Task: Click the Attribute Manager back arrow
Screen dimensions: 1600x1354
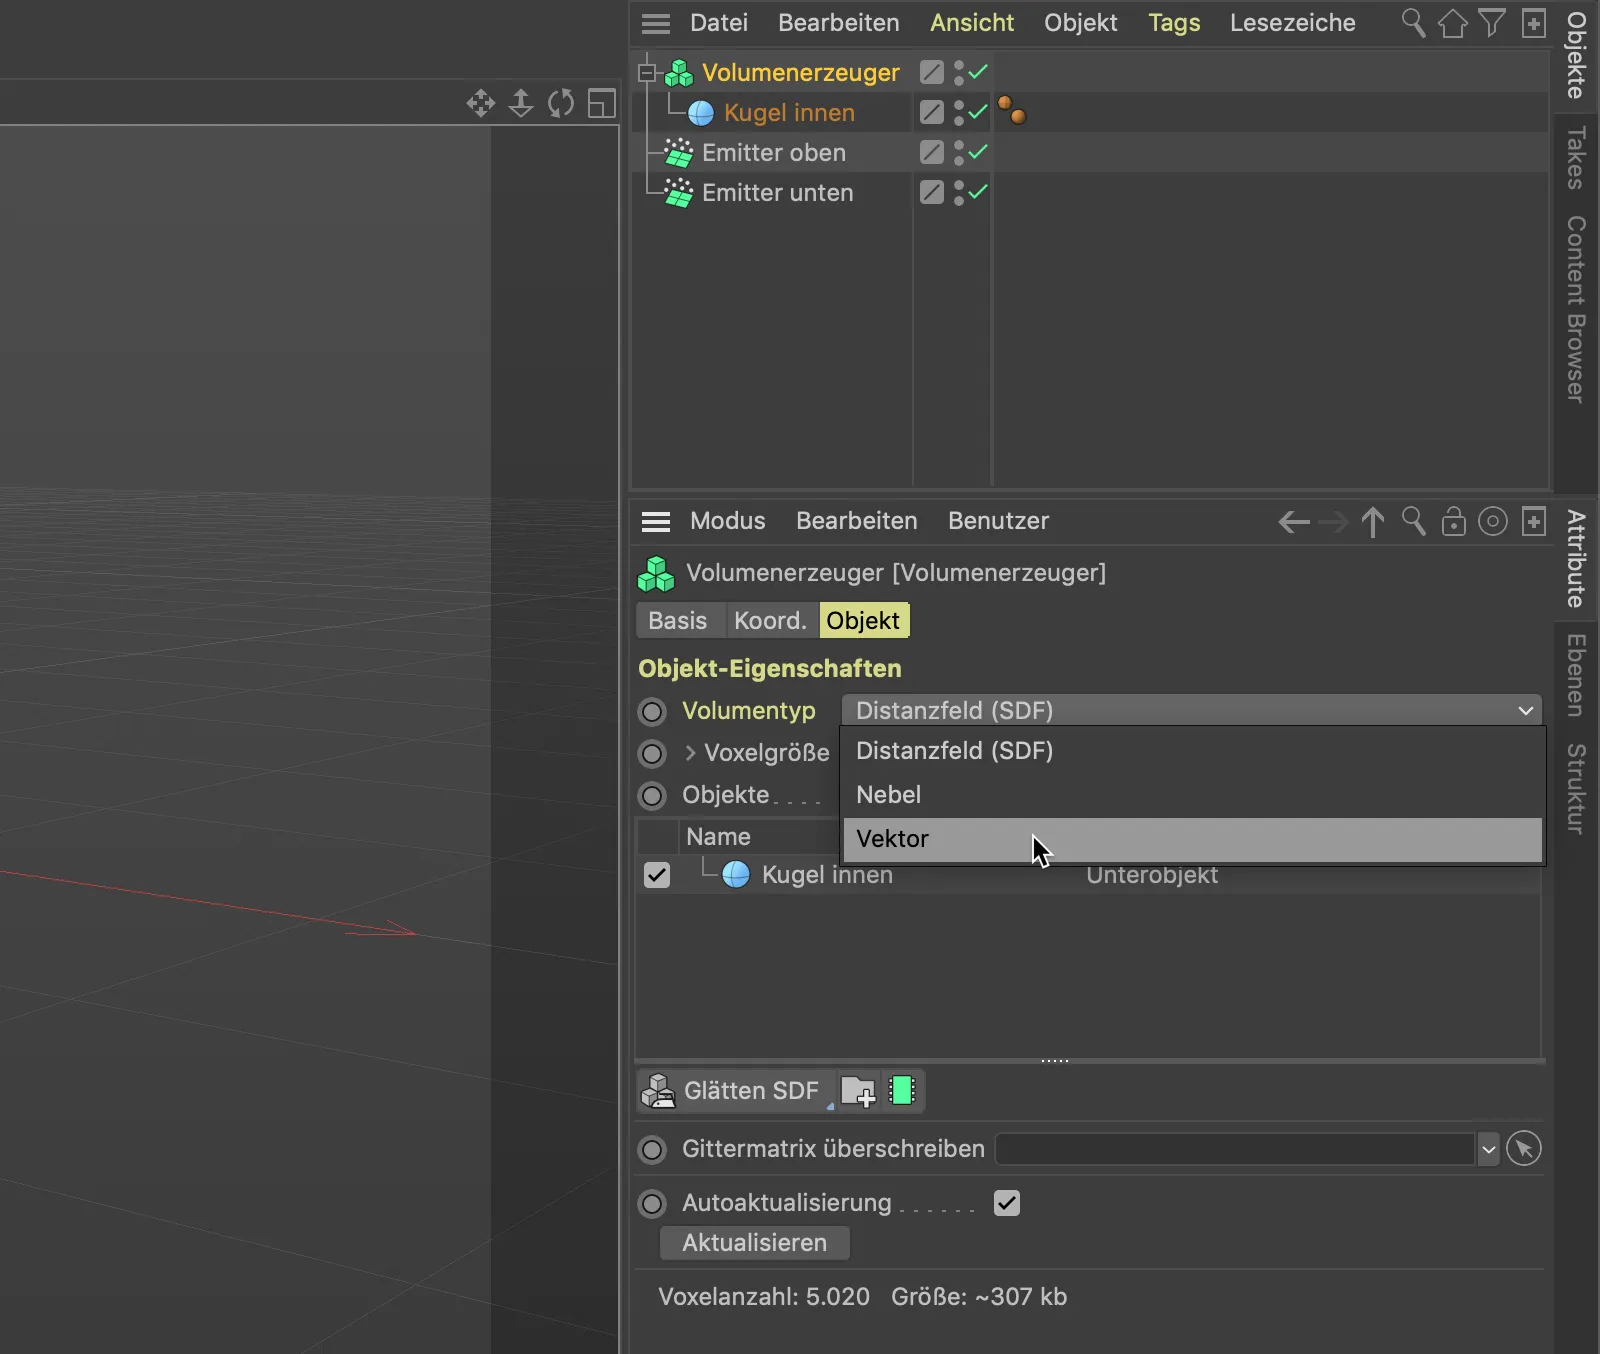Action: click(x=1294, y=522)
